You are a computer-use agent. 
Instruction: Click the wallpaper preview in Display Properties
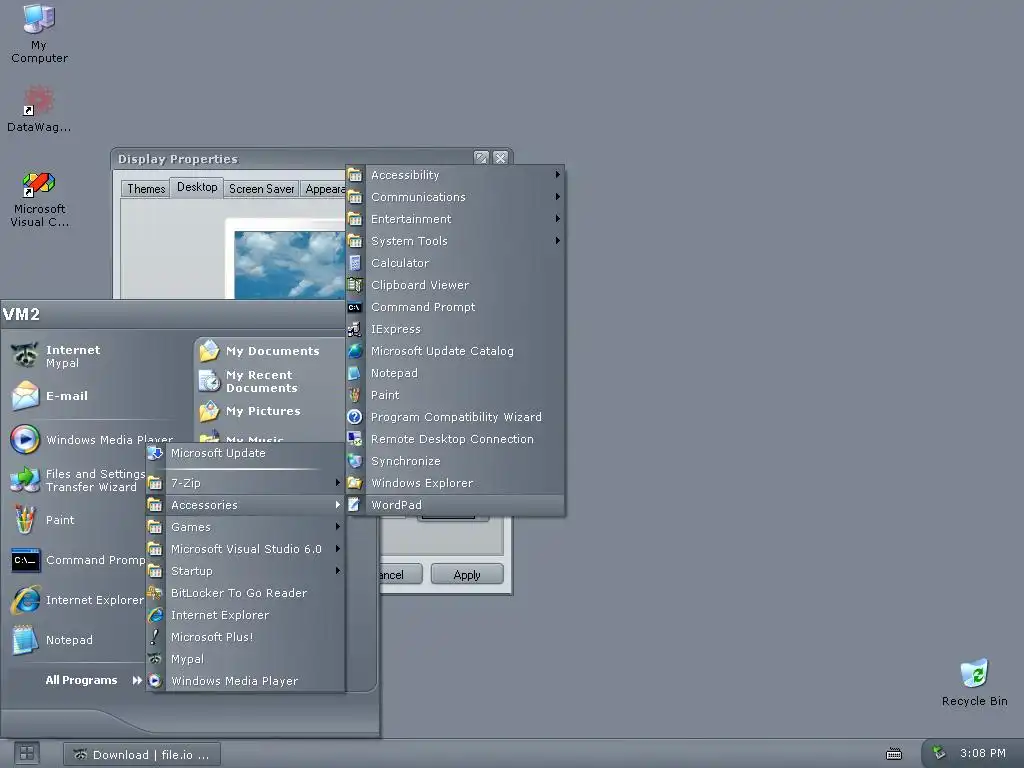pyautogui.click(x=289, y=265)
